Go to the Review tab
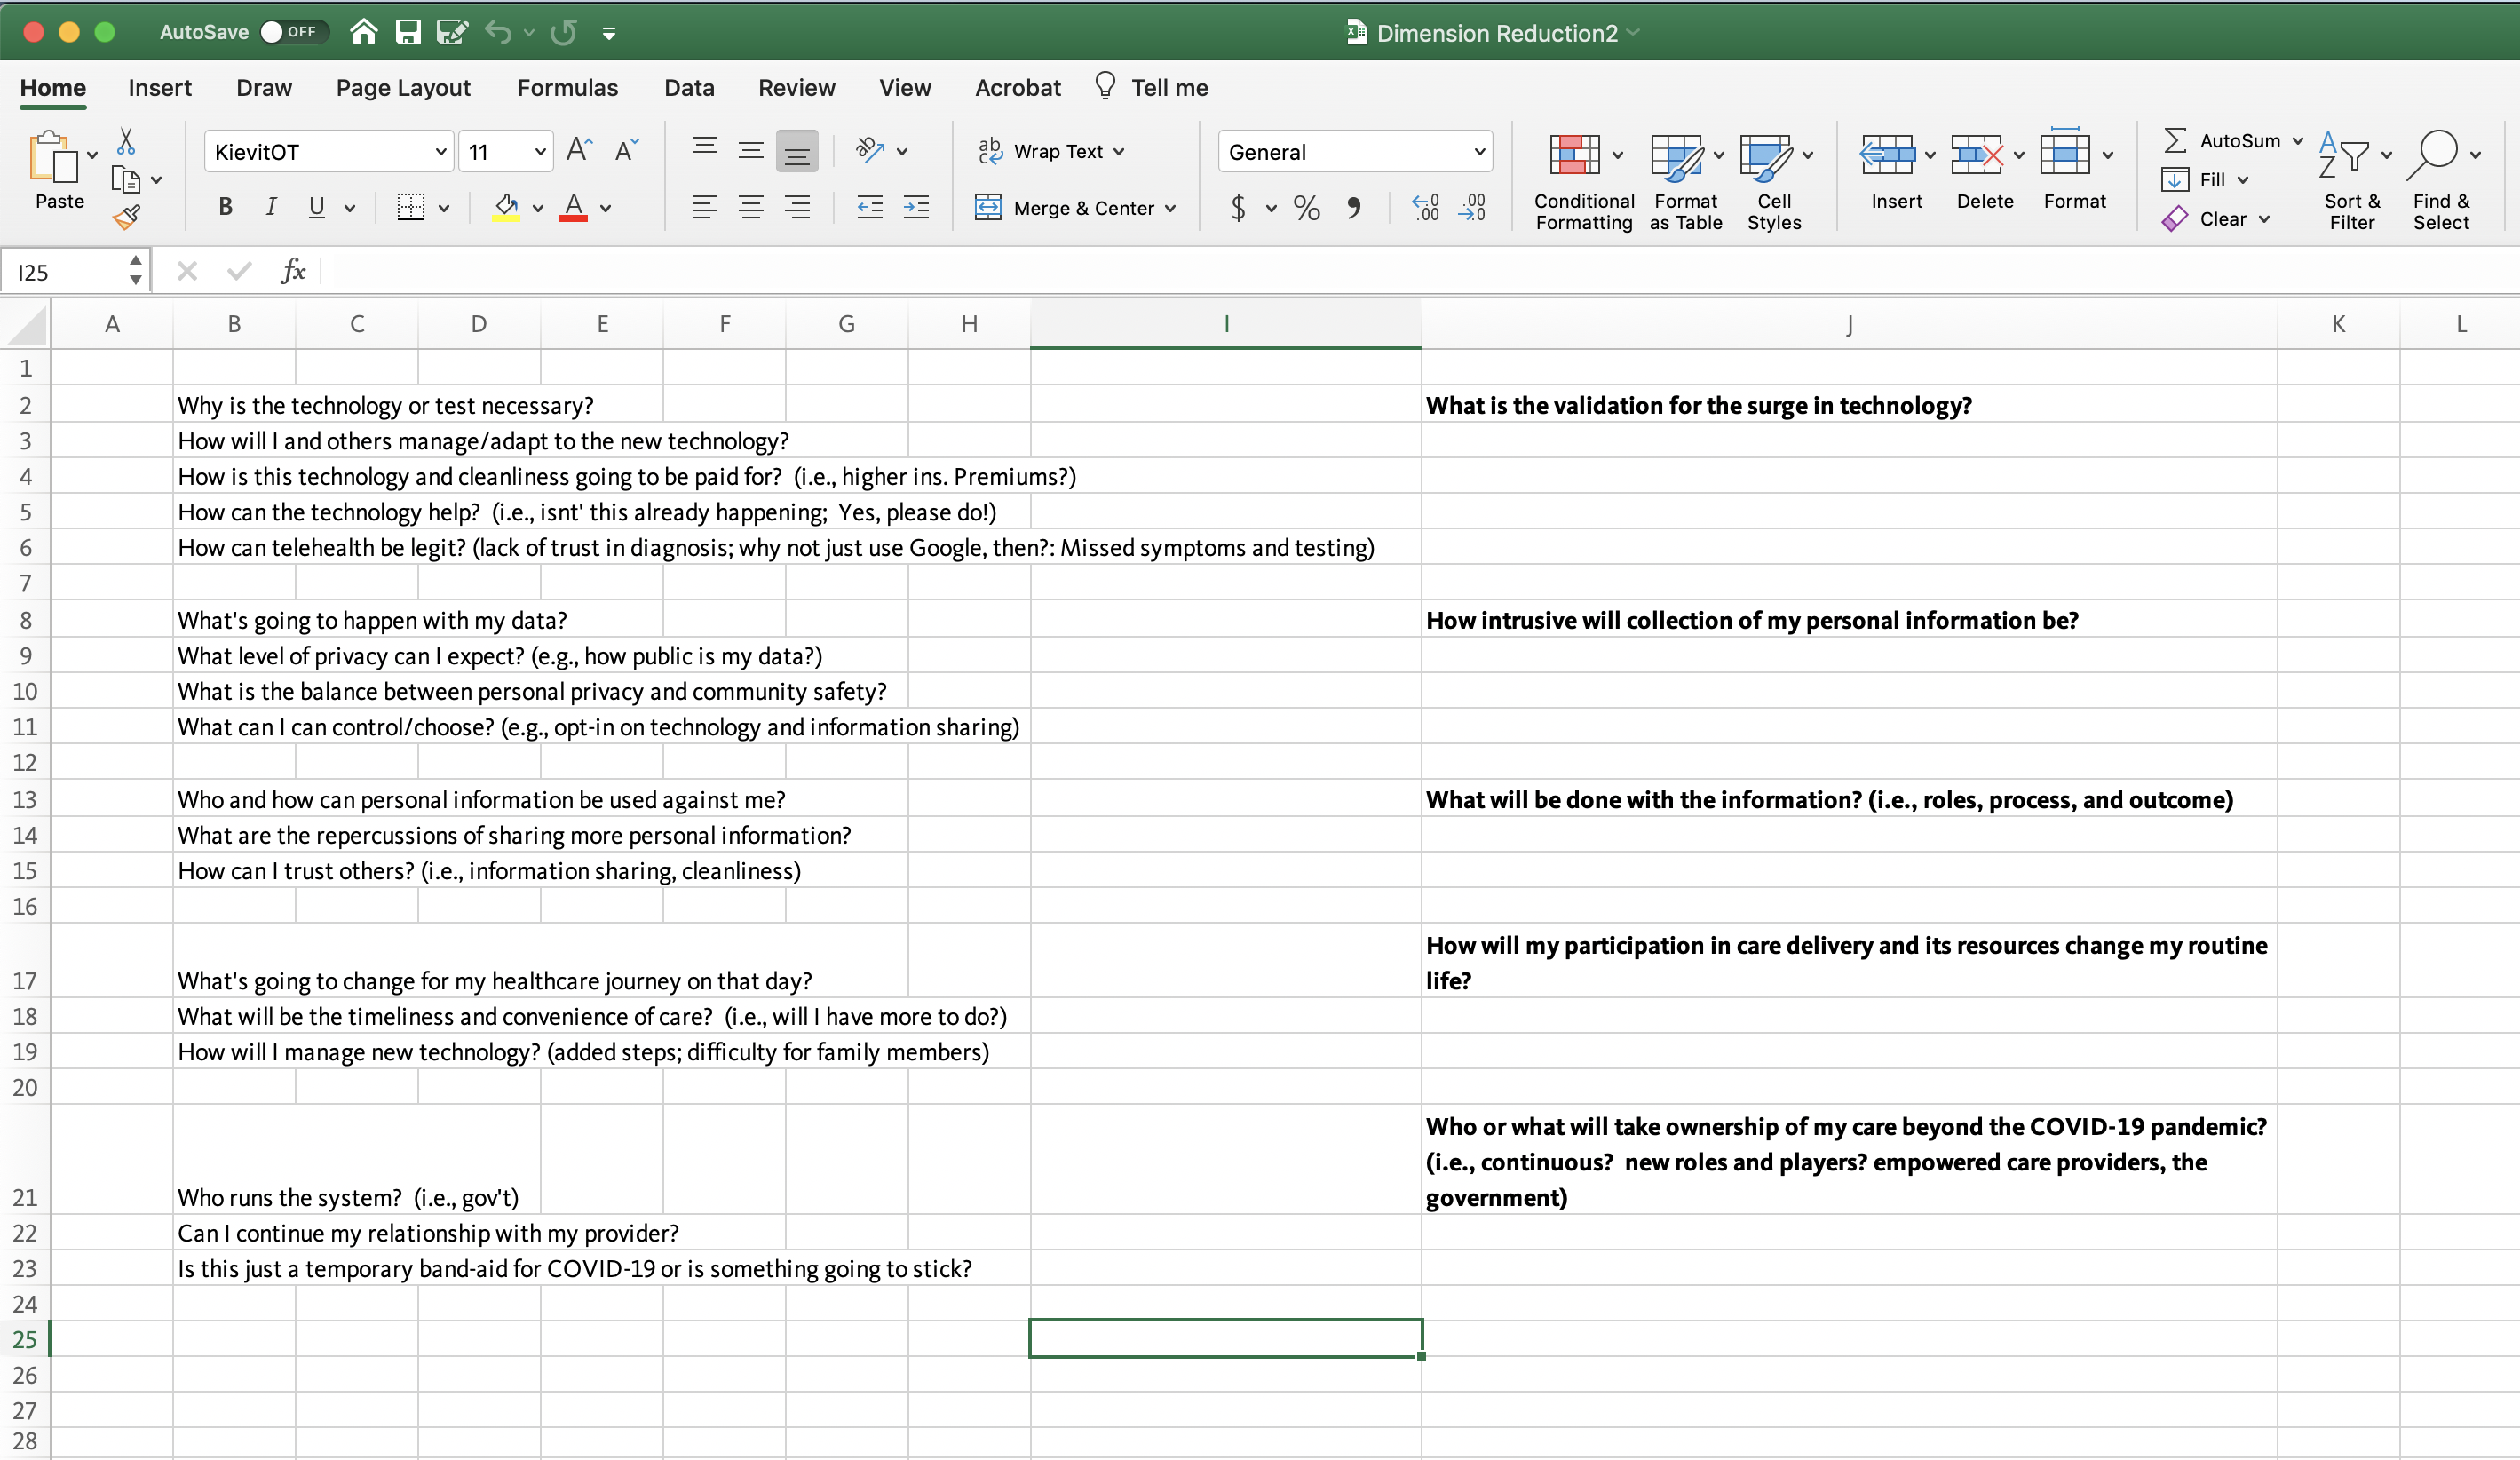Screen dimensions: 2520x1460 pyautogui.click(x=796, y=88)
